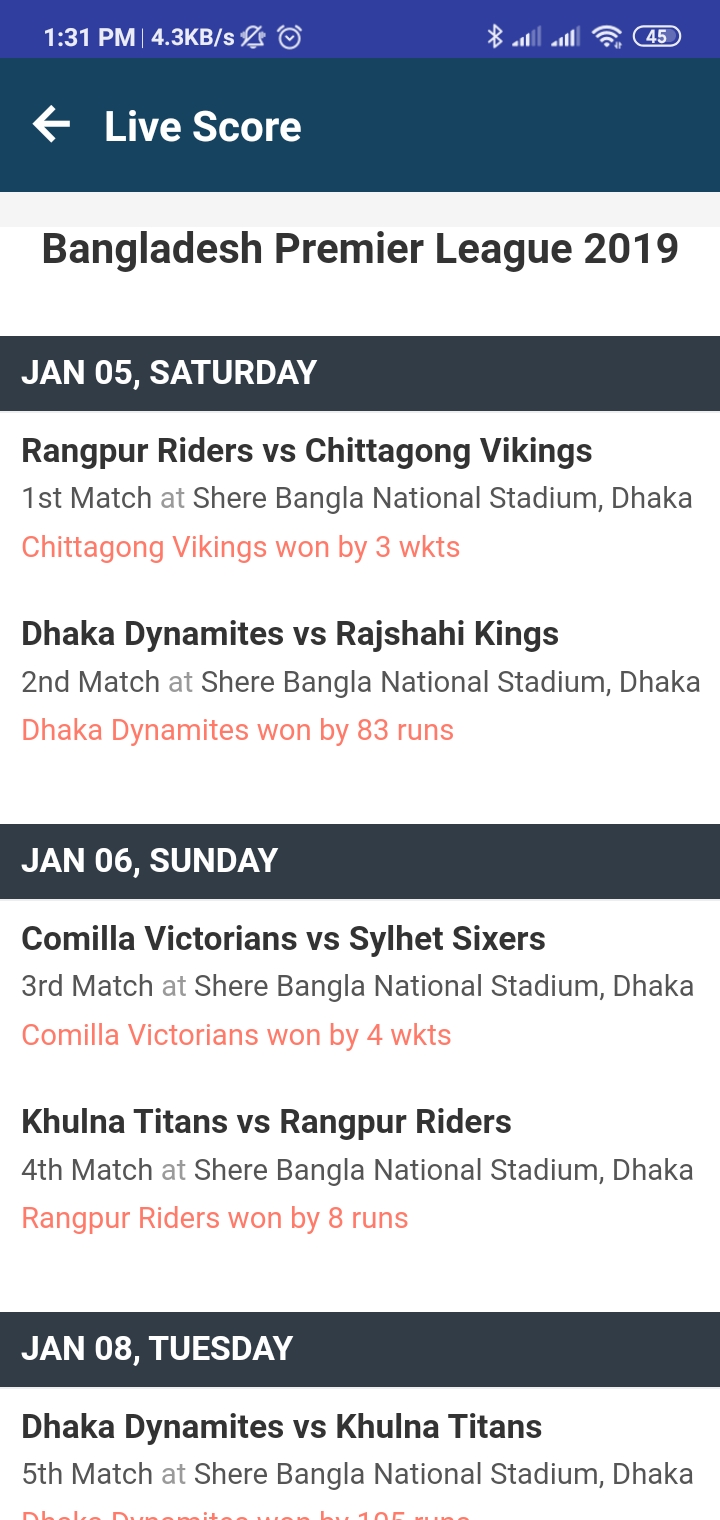Tap "Chittagong Vikings won by 3 wkts" result

[241, 547]
